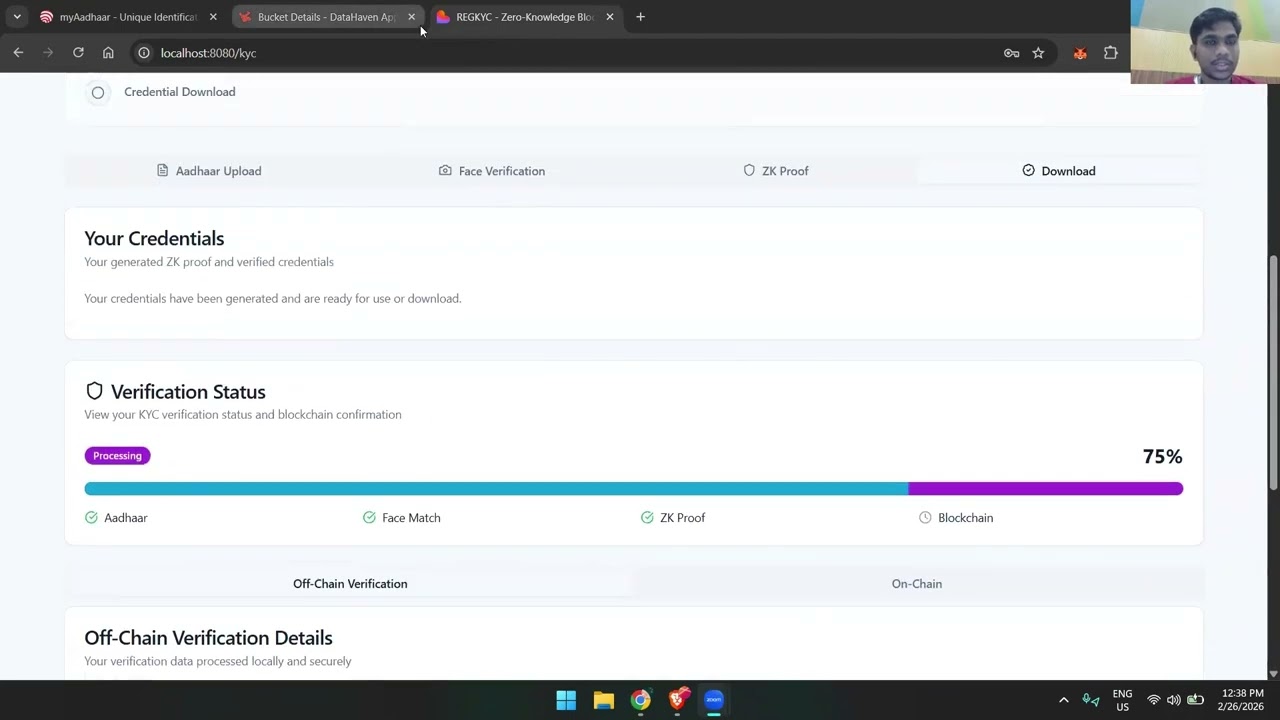The height and width of the screenshot is (720, 1280).
Task: Open the tab search dropdown arrow
Action: [x=17, y=17]
